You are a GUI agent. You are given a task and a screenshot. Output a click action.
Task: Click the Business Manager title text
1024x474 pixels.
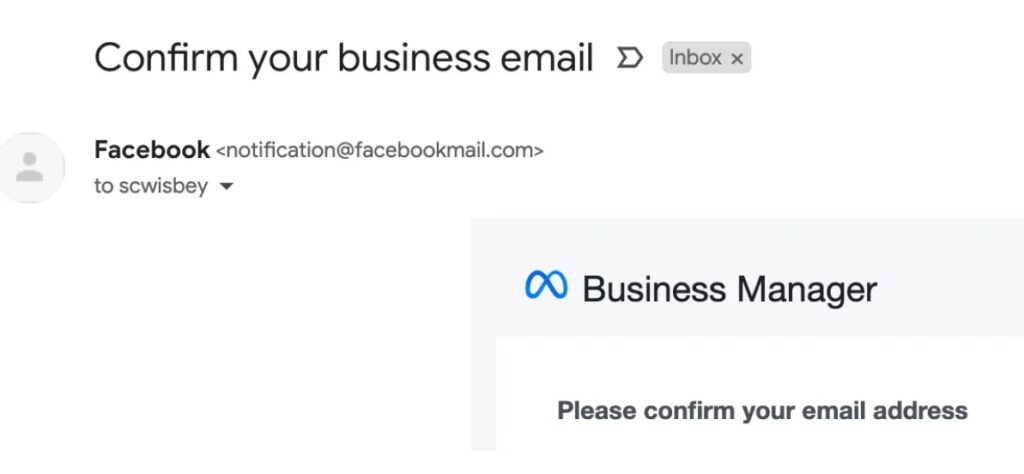pyautogui.click(x=729, y=289)
